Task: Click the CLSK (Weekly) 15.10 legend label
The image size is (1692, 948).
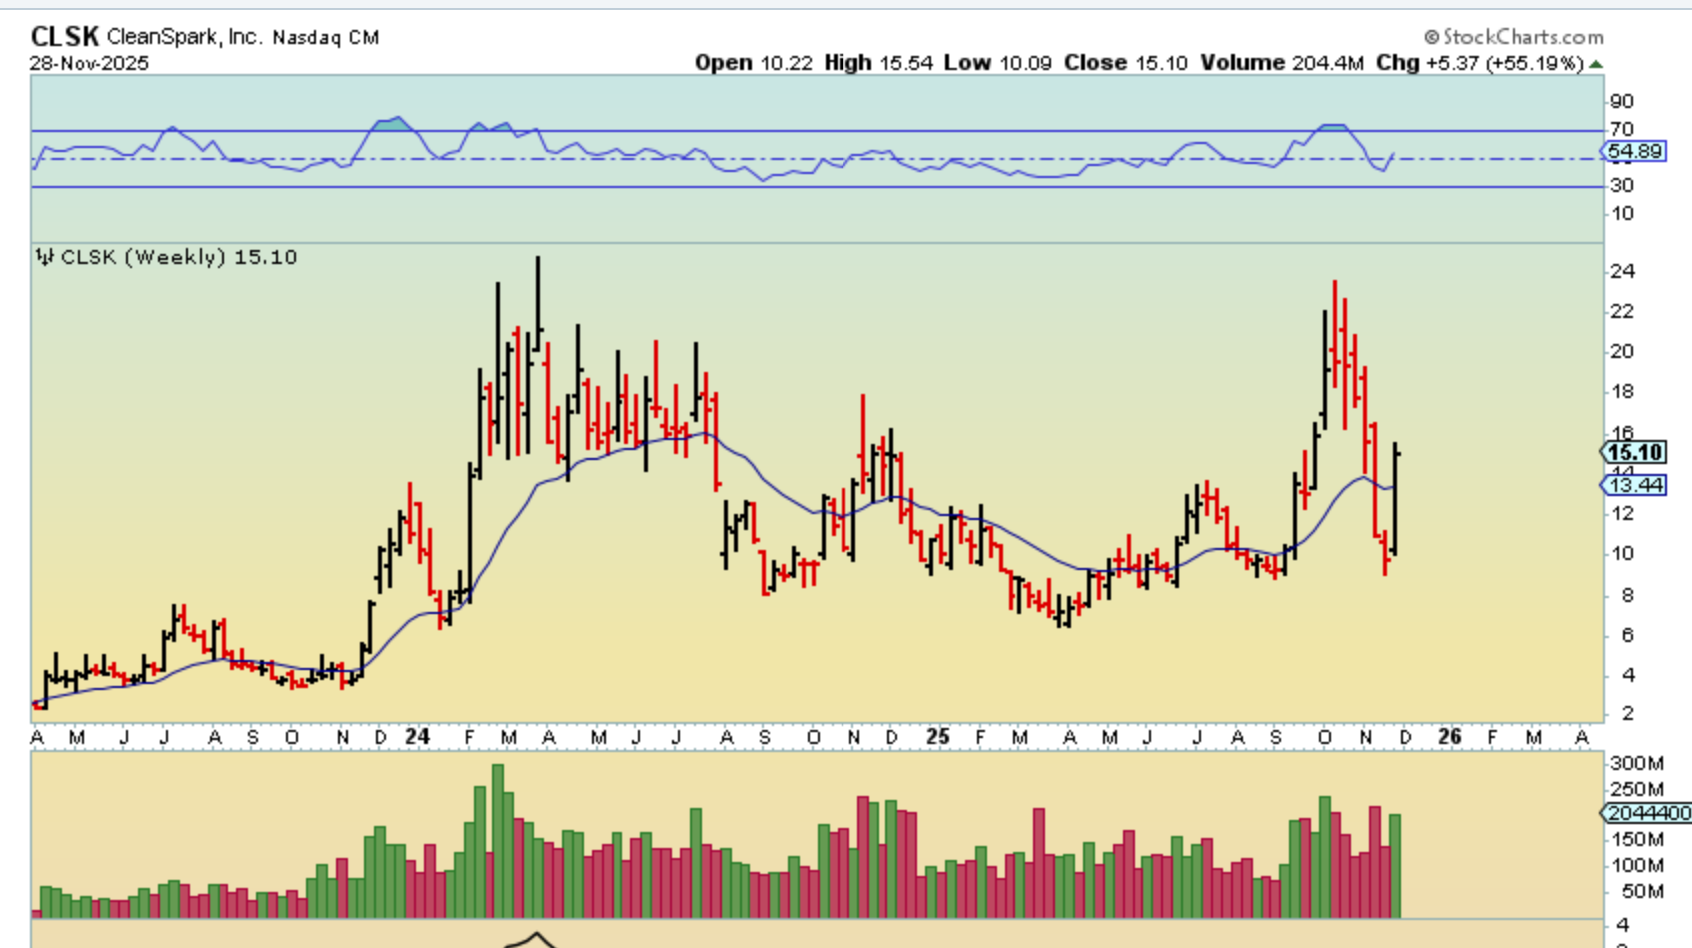Action: (x=179, y=257)
